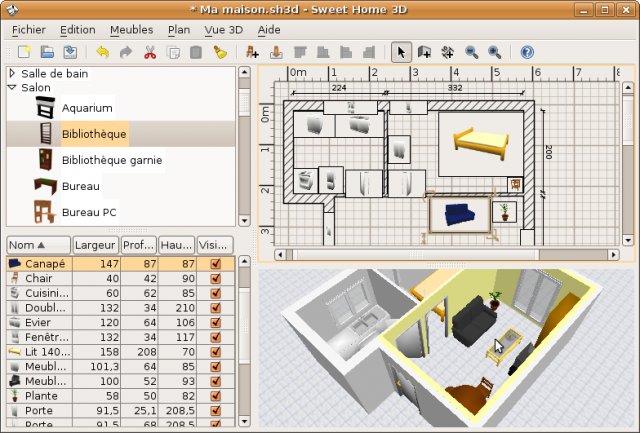This screenshot has height=433, width=640.
Task: Collapse the Salon category
Action: [x=12, y=87]
